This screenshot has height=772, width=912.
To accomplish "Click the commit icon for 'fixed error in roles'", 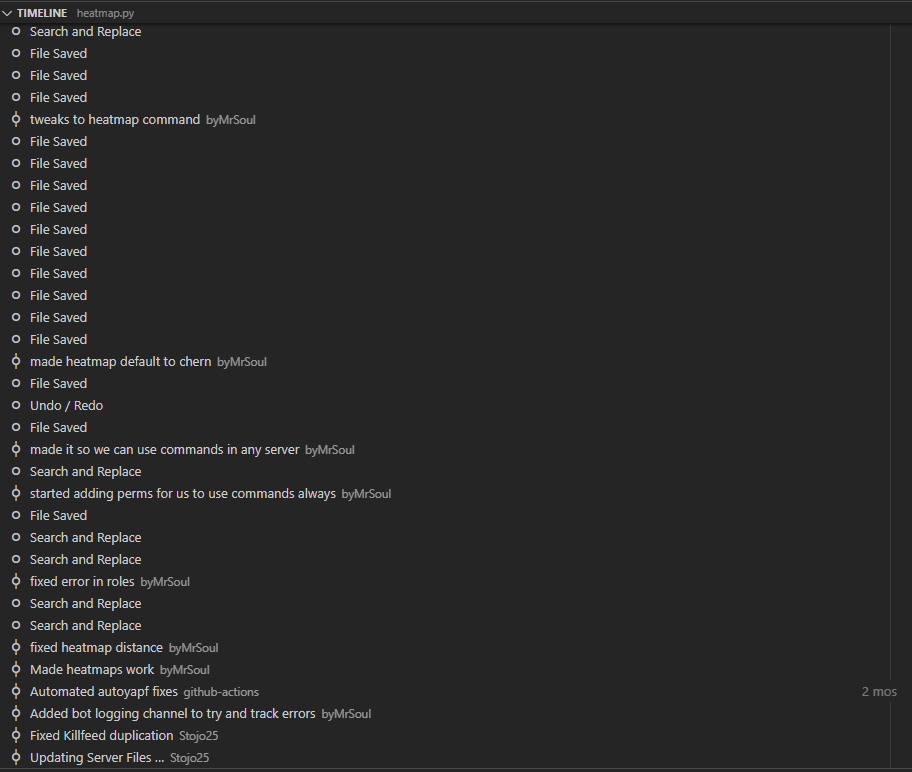I will tap(16, 581).
